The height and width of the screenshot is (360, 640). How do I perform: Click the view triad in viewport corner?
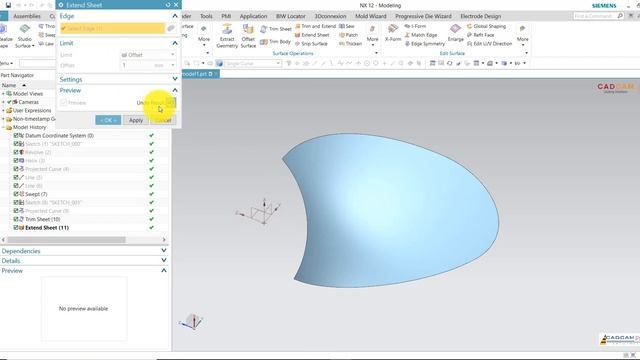coord(192,322)
